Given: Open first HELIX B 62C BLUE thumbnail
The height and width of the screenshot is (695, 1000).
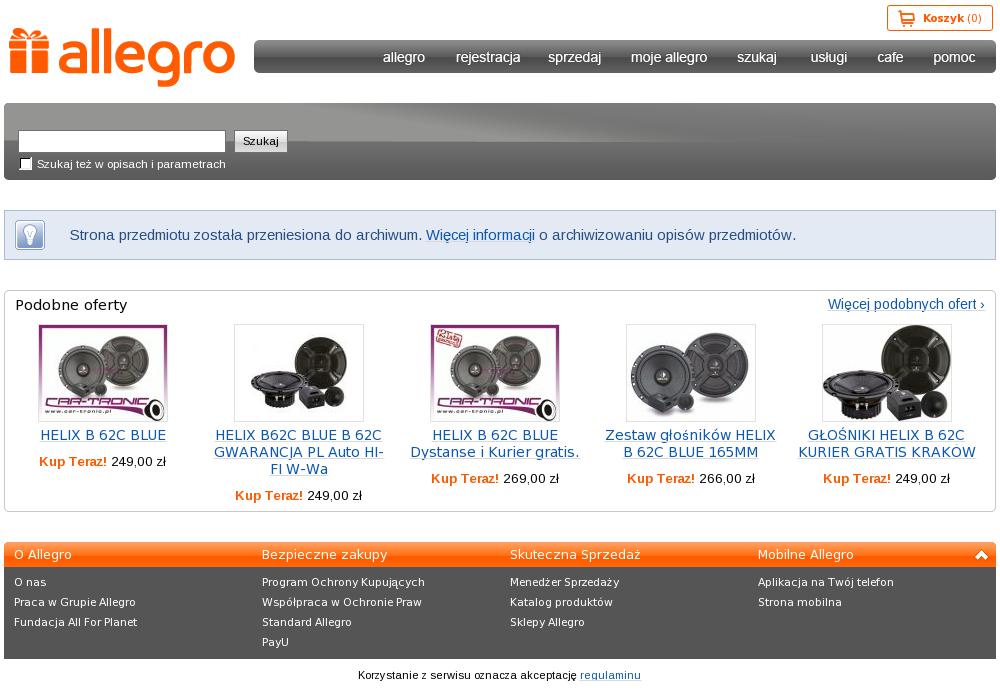Looking at the screenshot, I should coord(103,373).
